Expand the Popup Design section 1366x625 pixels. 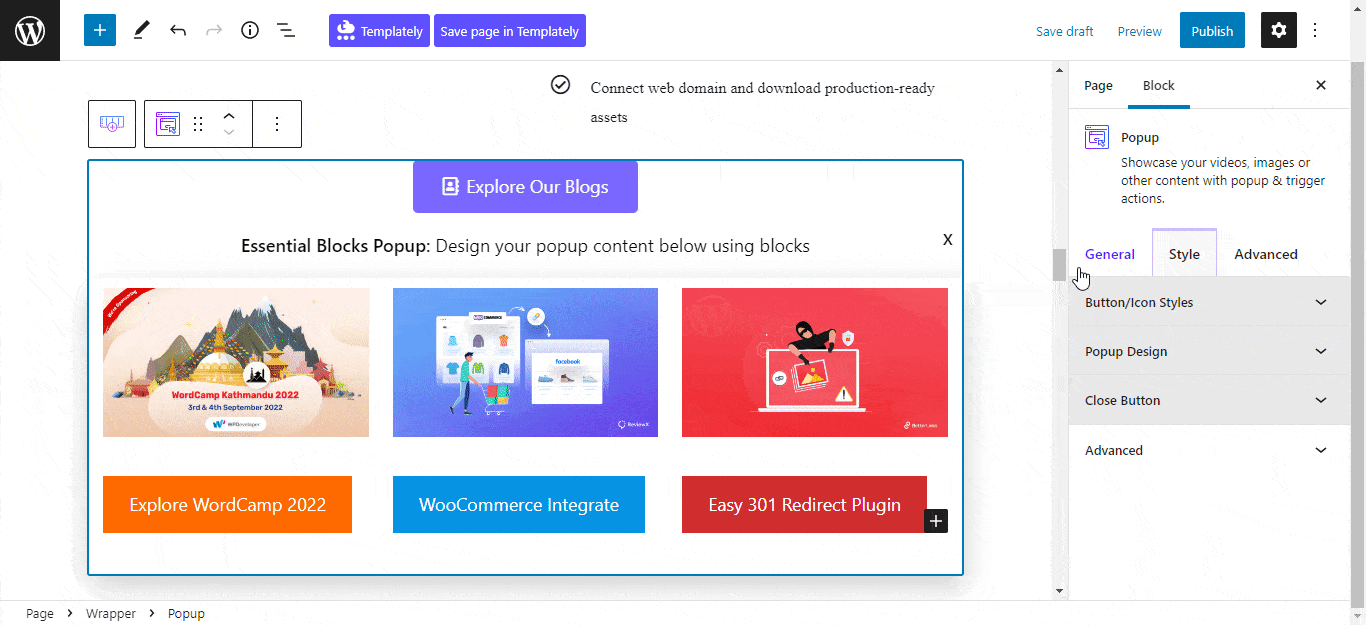[1209, 351]
